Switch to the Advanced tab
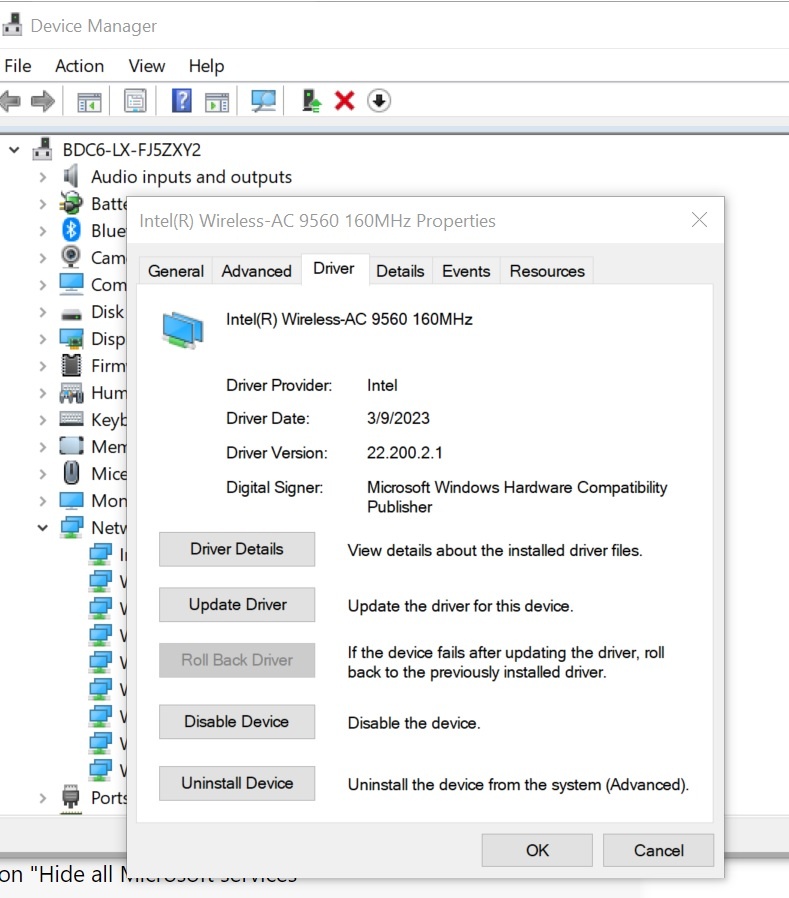789x898 pixels. coord(257,271)
